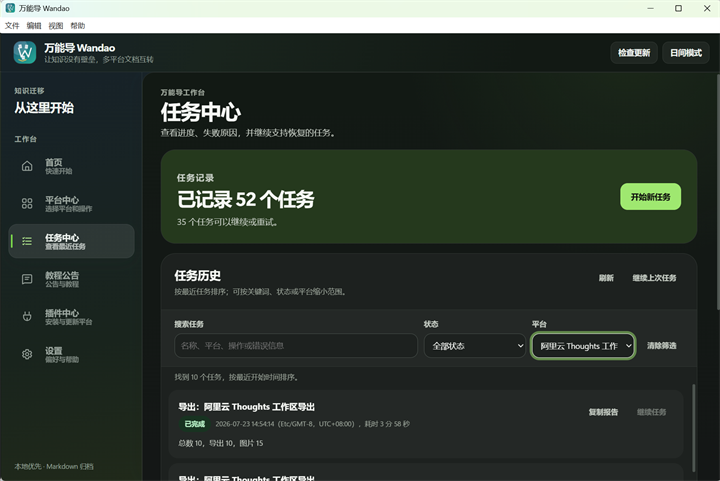The width and height of the screenshot is (720, 481).
Task: Click the text 总数 10，导出 10，图片 15
Action: point(220,443)
